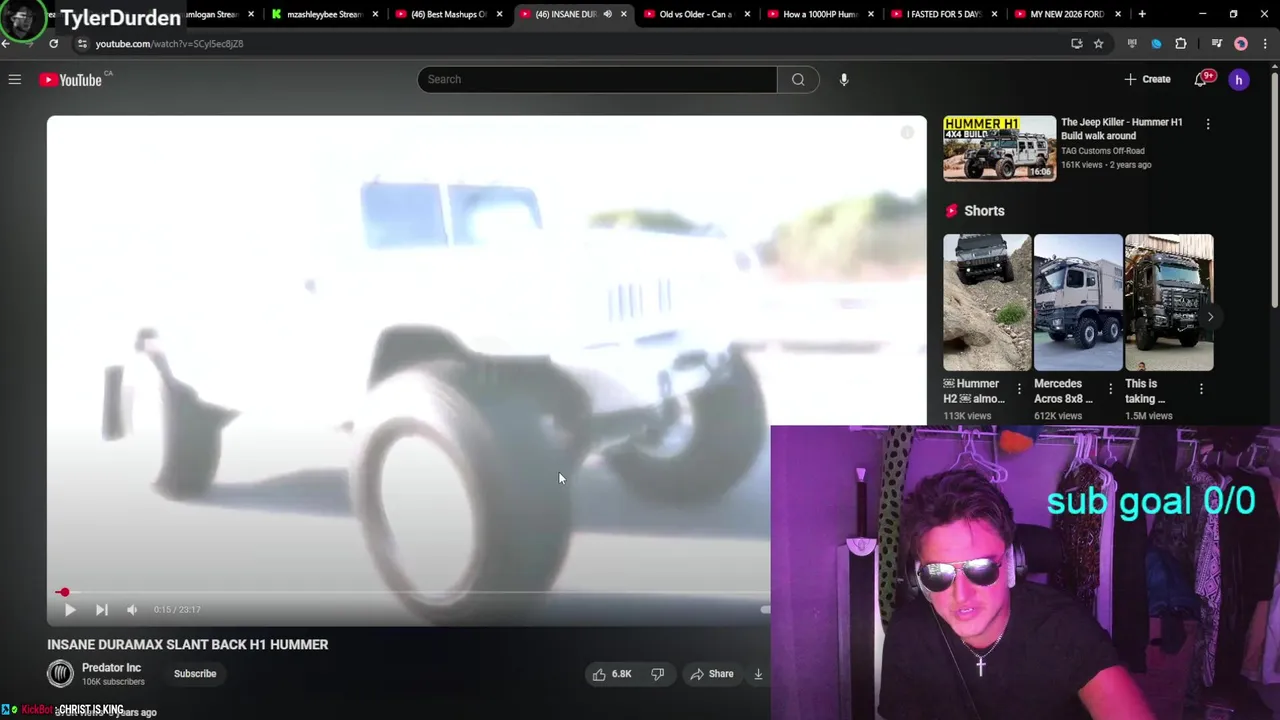View site information icon in address bar
The width and height of the screenshot is (1280, 720).
82,43
